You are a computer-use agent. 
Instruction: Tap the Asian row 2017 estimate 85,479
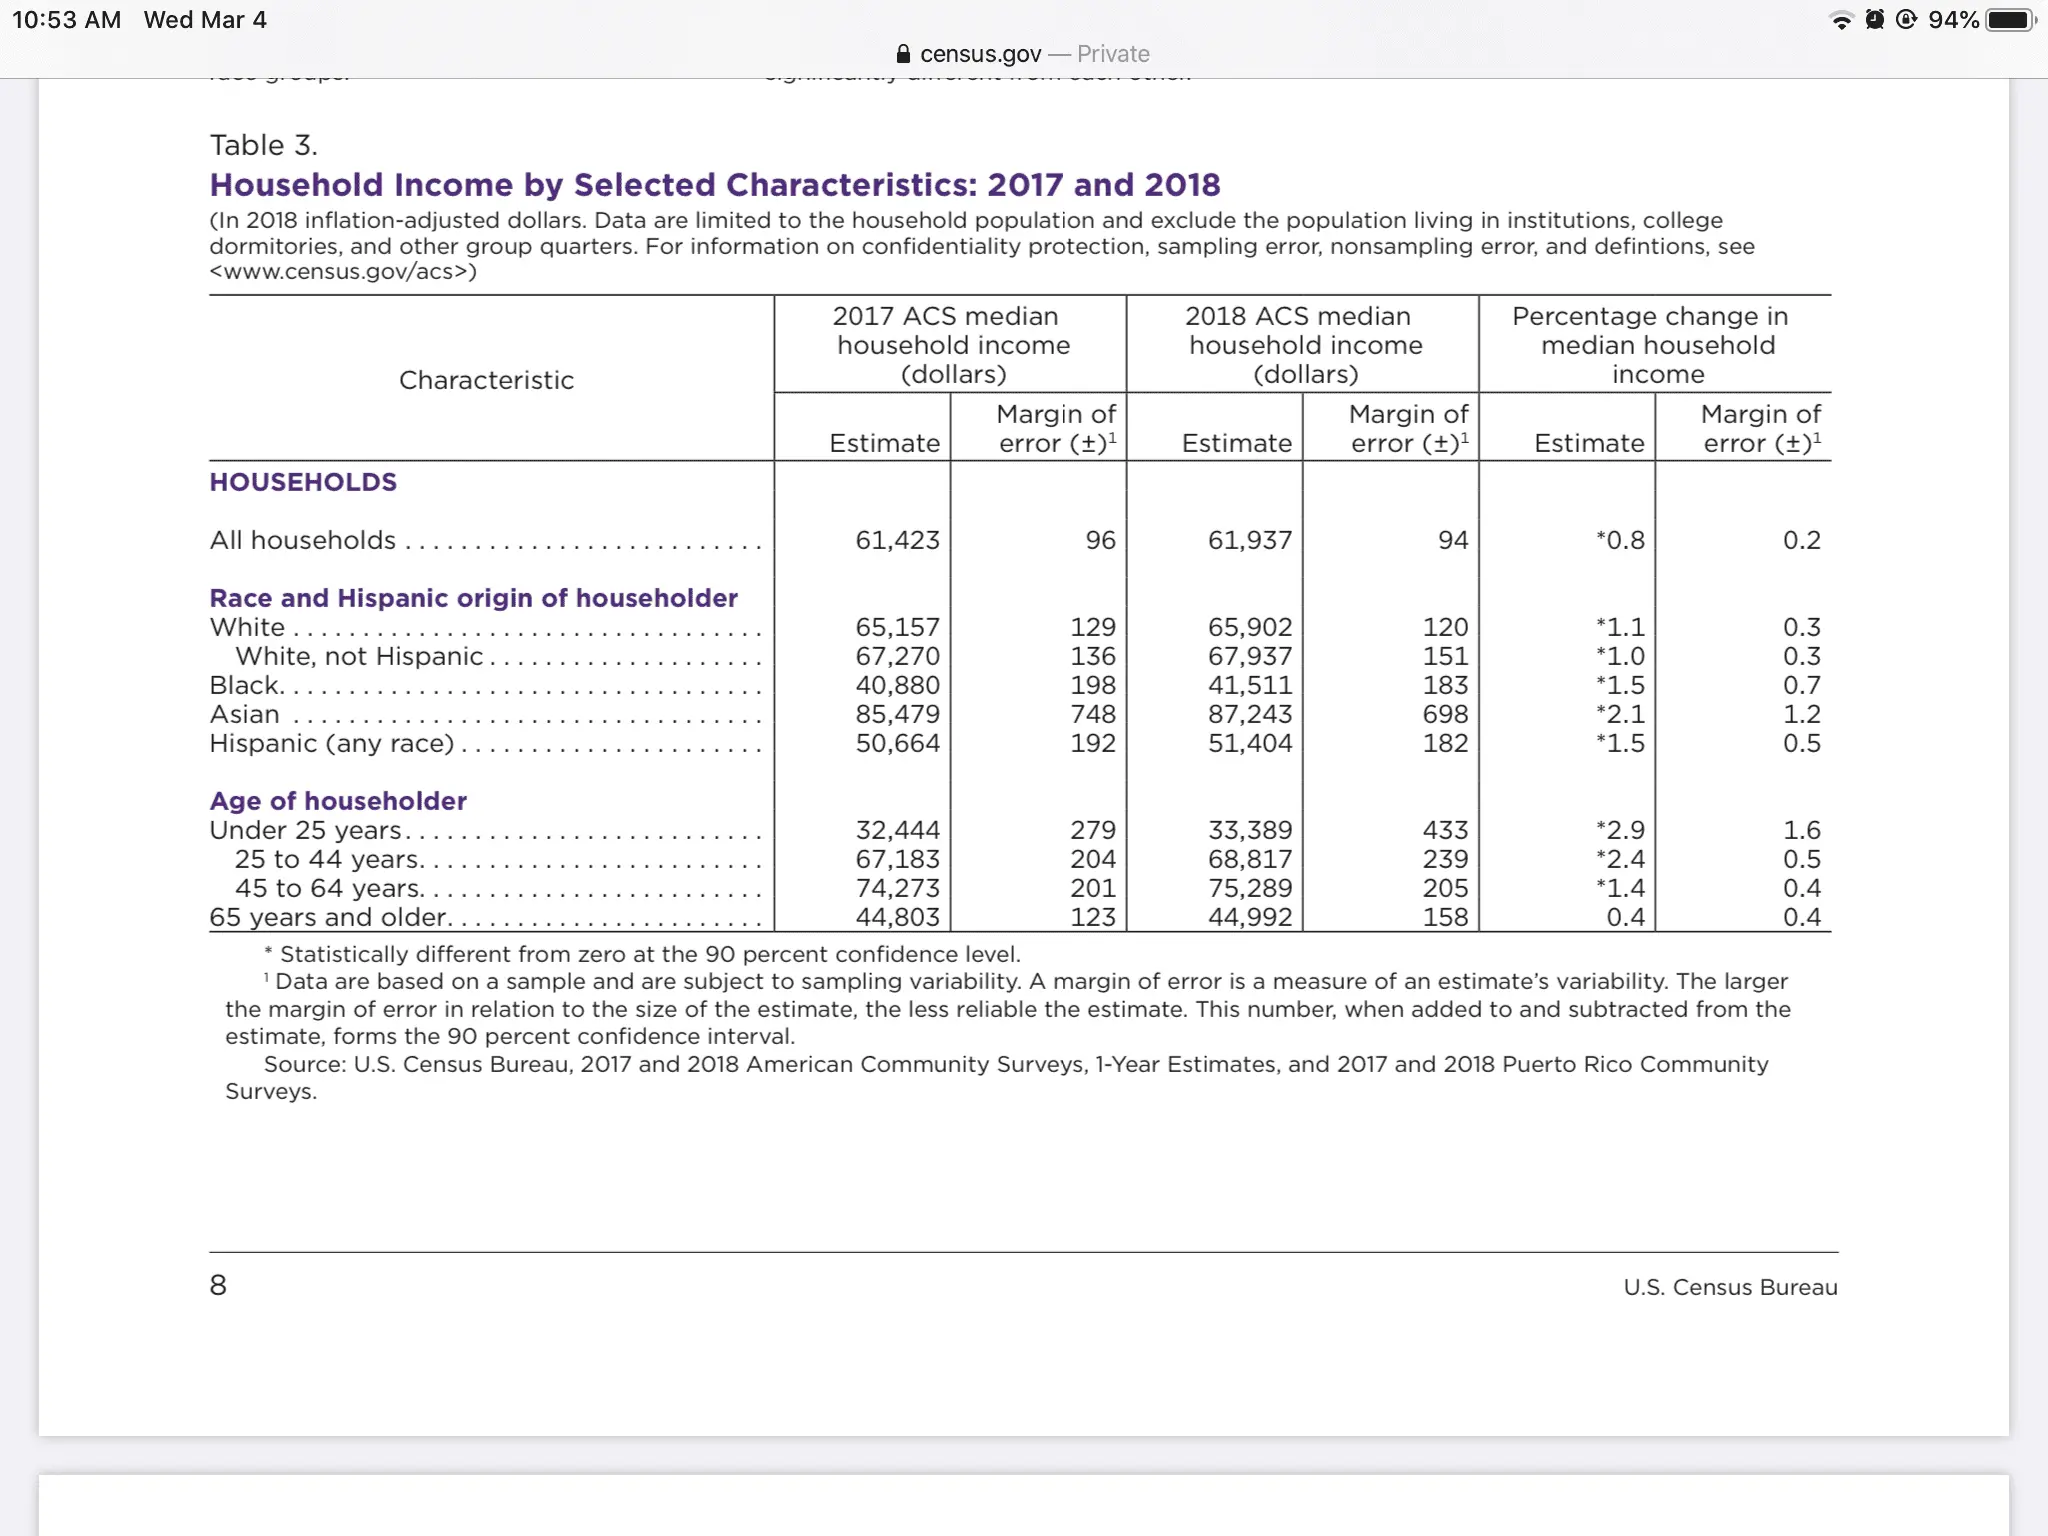[897, 714]
